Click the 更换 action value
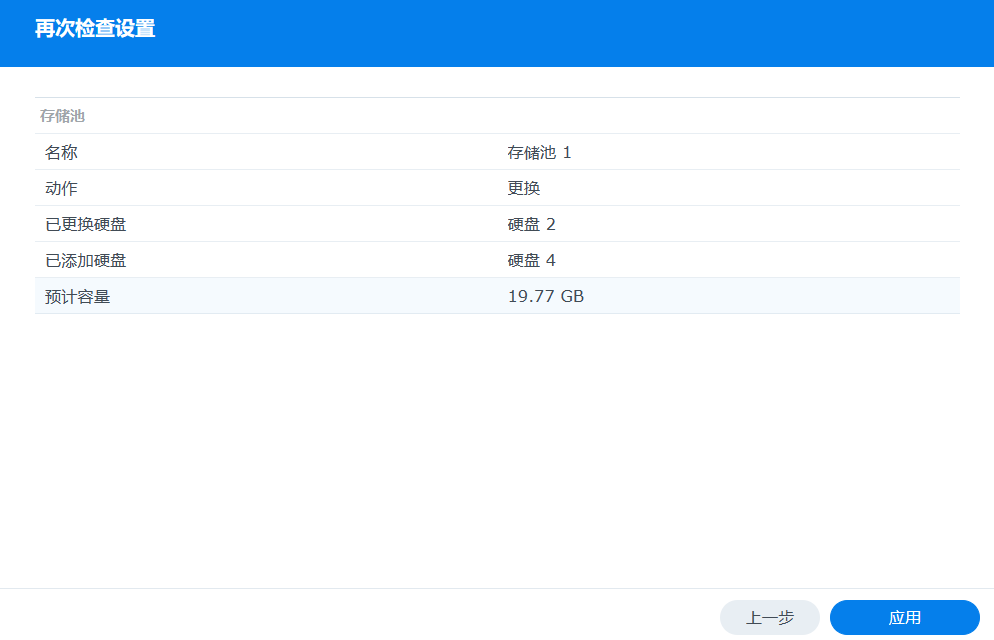The width and height of the screenshot is (994, 640). (x=524, y=188)
